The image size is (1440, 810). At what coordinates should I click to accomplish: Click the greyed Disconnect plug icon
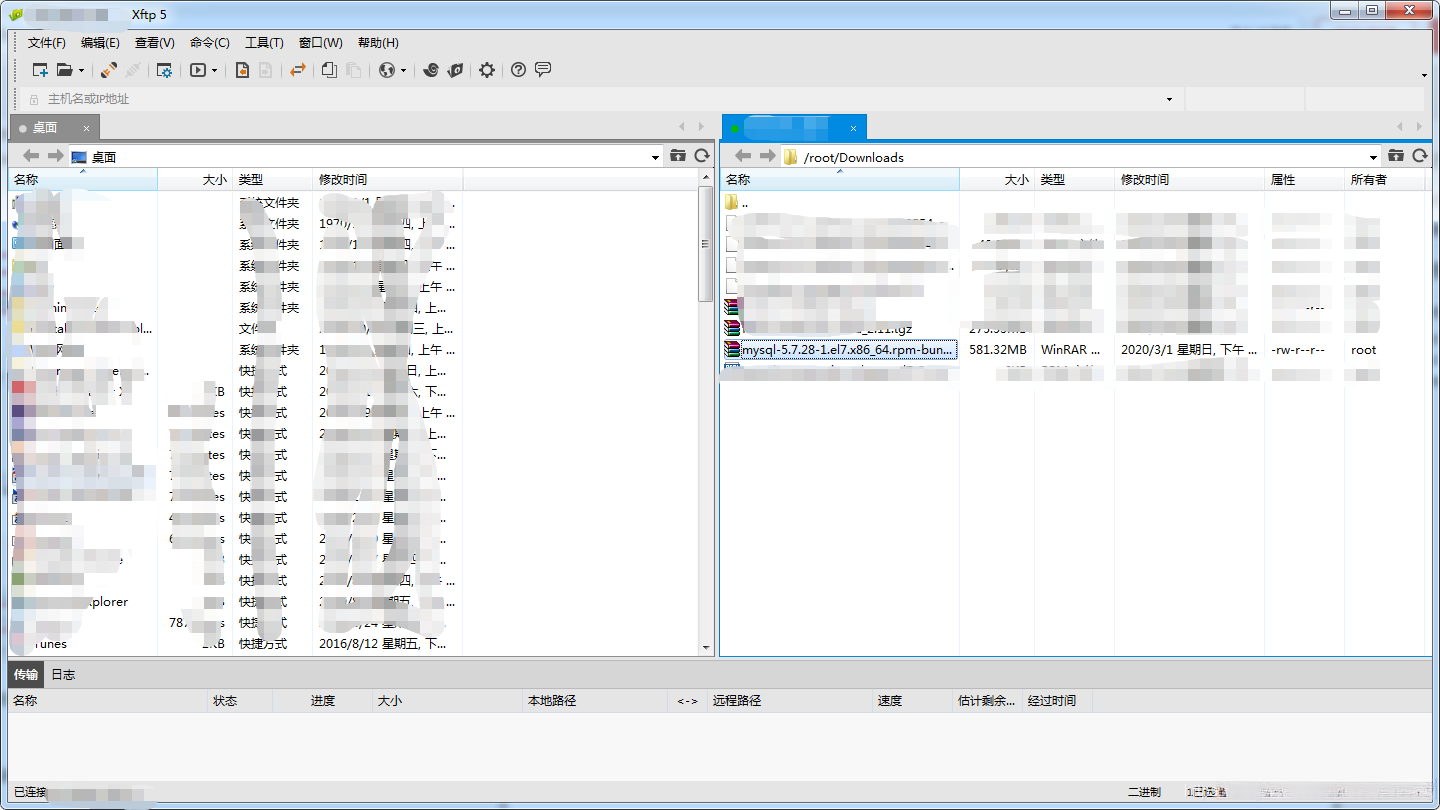click(x=133, y=70)
